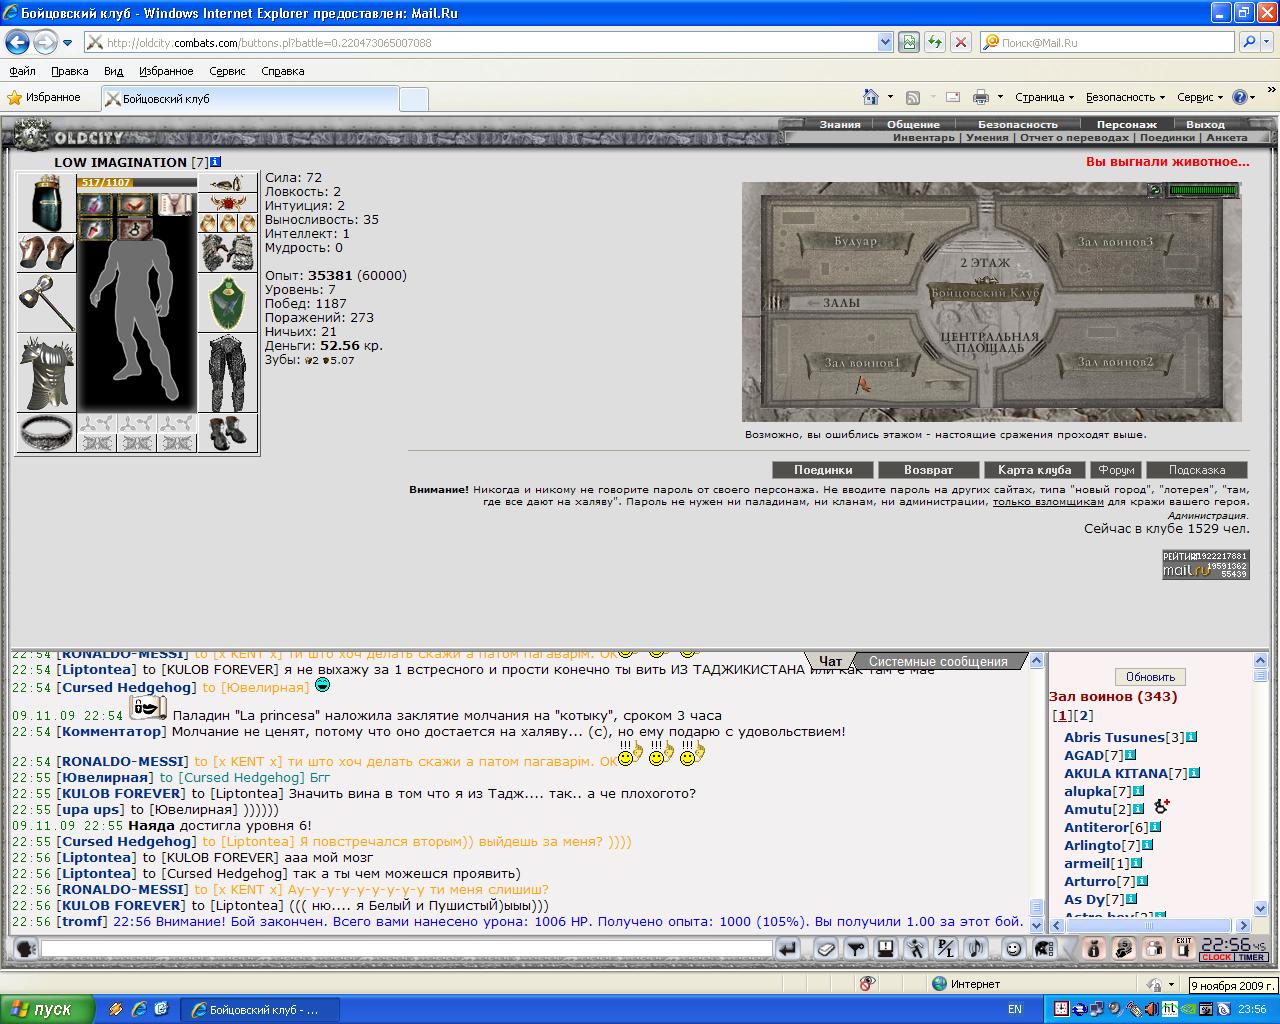Open the Персонаж game menu item
1280x1024 pixels.
coord(1127,125)
